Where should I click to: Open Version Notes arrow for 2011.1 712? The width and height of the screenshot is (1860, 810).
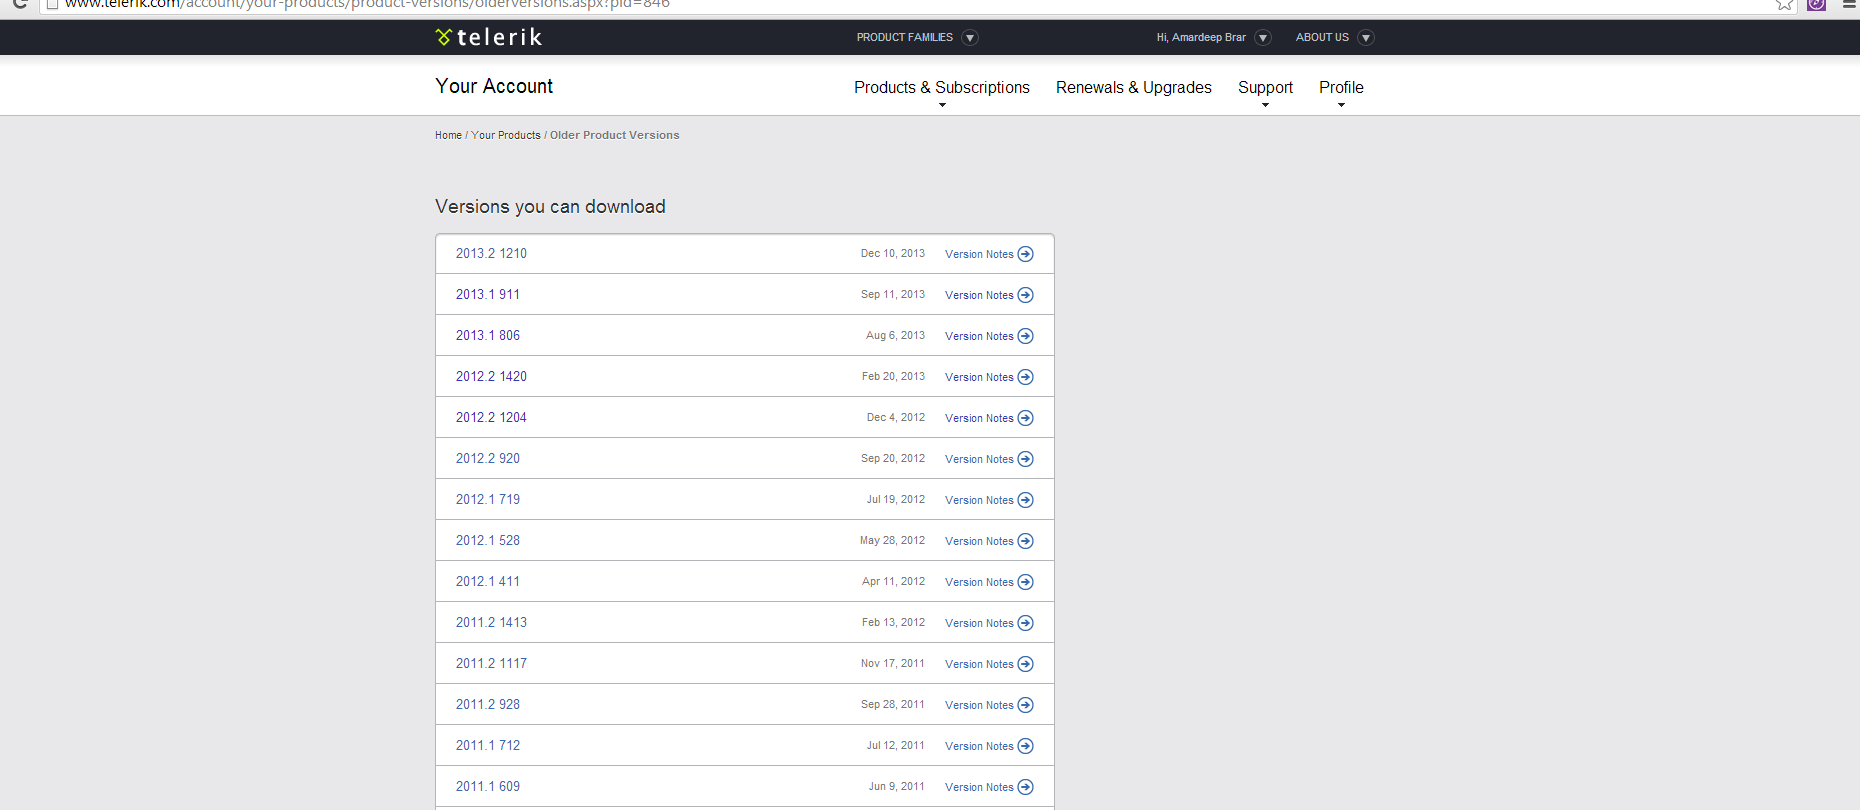coord(1025,746)
